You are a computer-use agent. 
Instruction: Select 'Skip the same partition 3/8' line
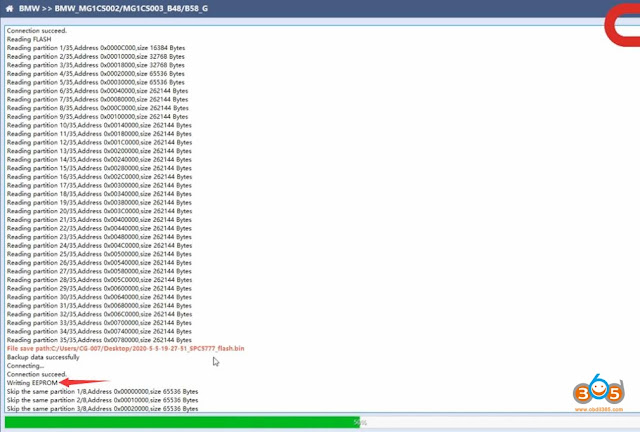click(x=102, y=408)
